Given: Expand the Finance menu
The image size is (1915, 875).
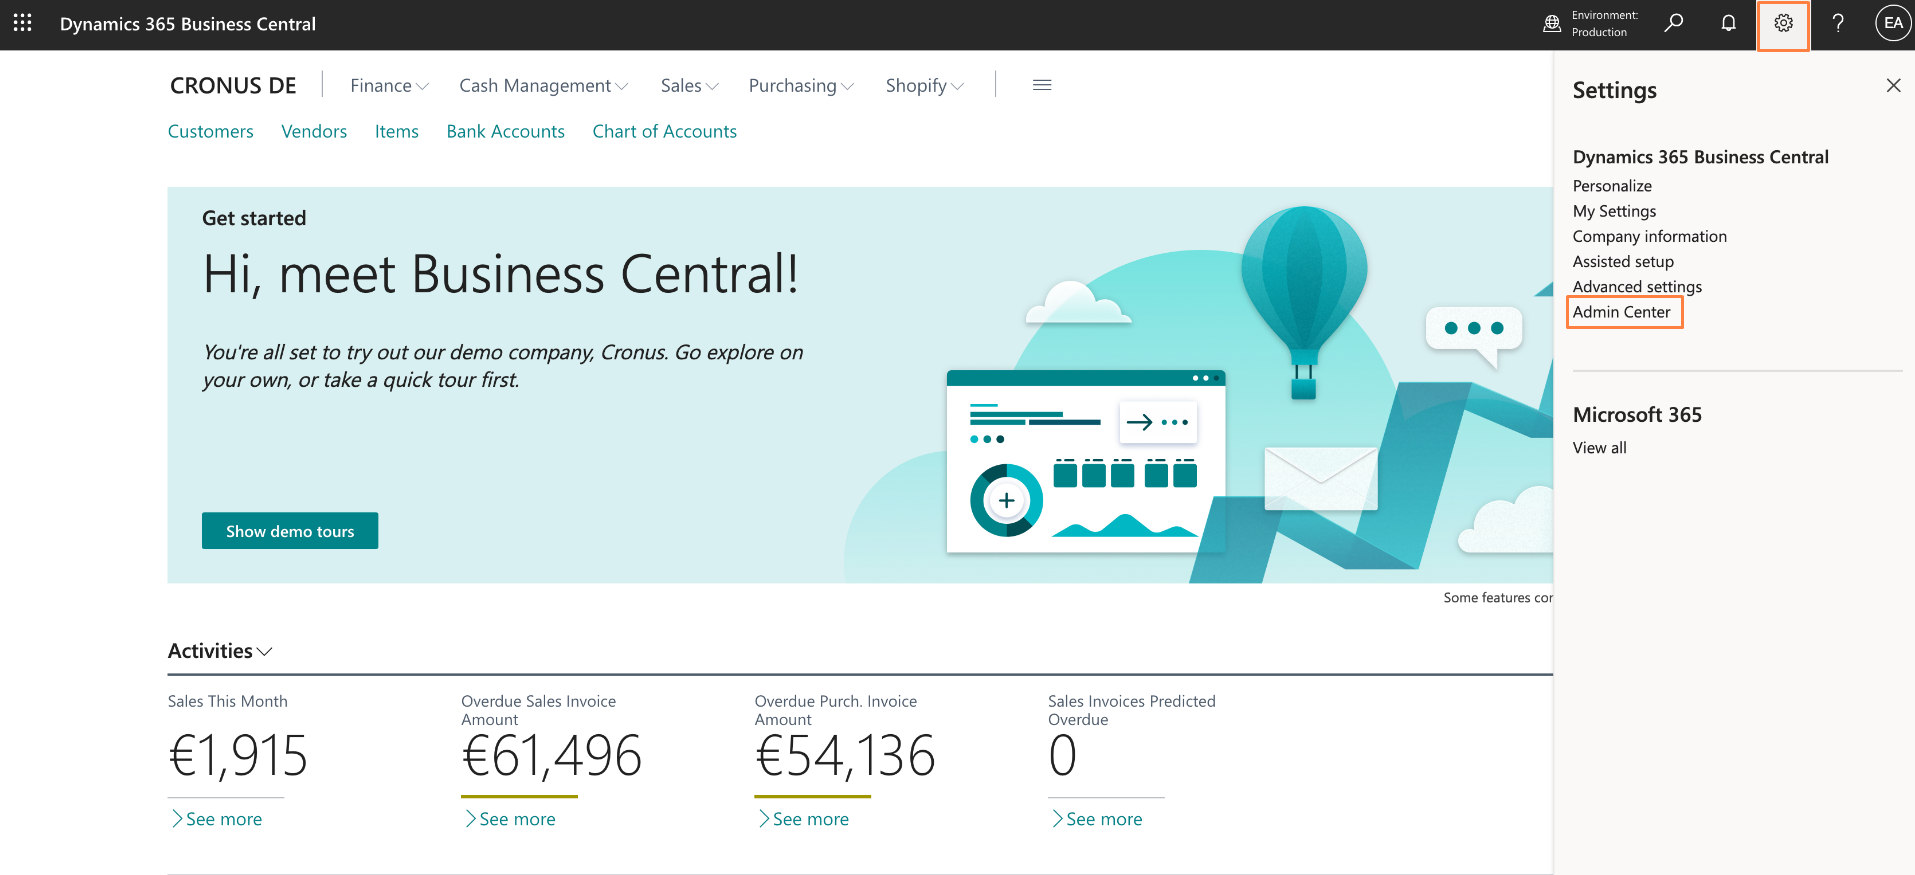Looking at the screenshot, I should pos(389,86).
